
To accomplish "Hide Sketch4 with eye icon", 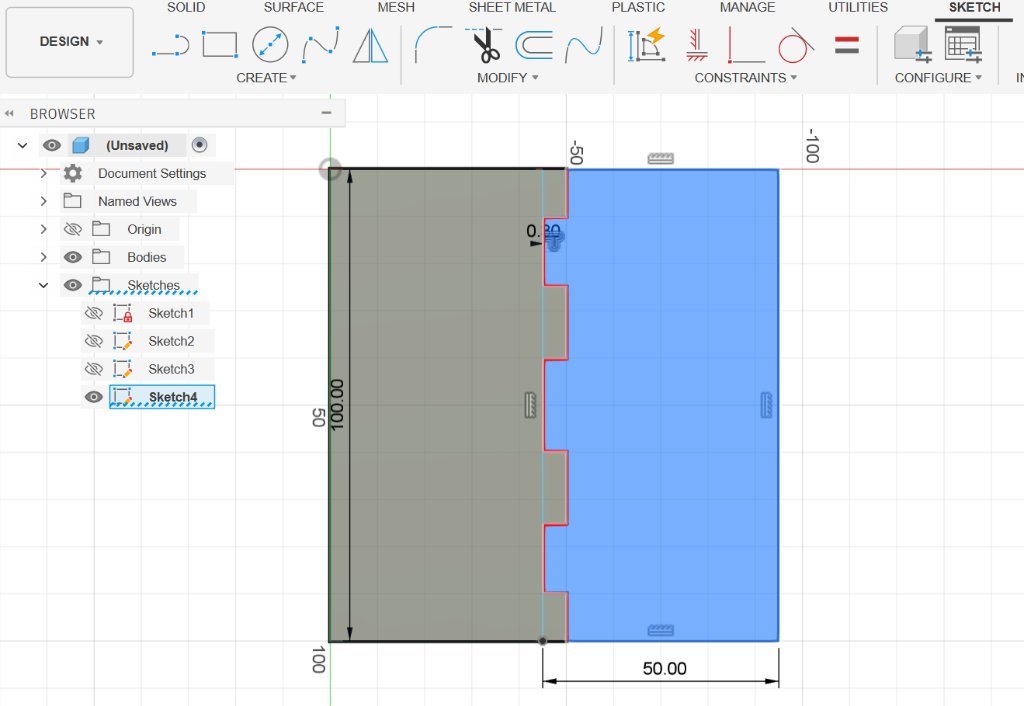I will coord(93,397).
